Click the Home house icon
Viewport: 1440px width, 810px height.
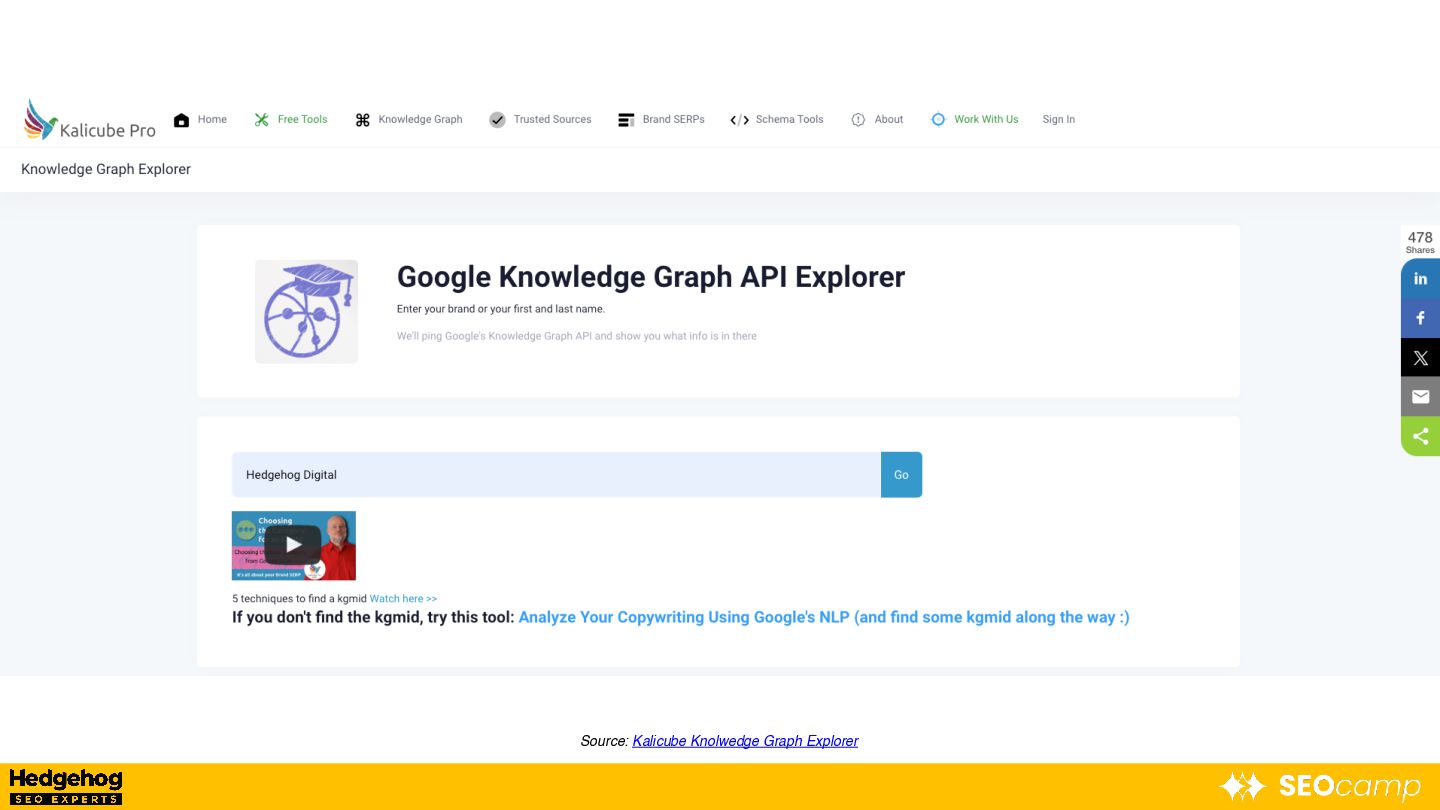(x=181, y=120)
